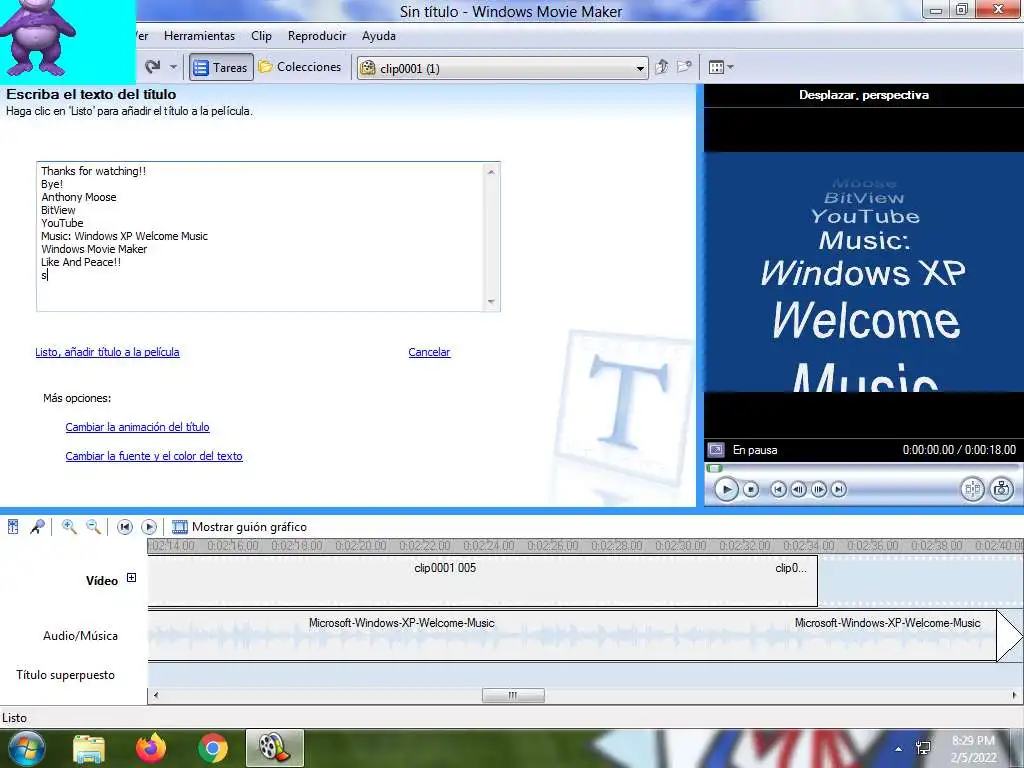The image size is (1024, 768).
Task: Click Movie Maker taskbar button
Action: (274, 748)
